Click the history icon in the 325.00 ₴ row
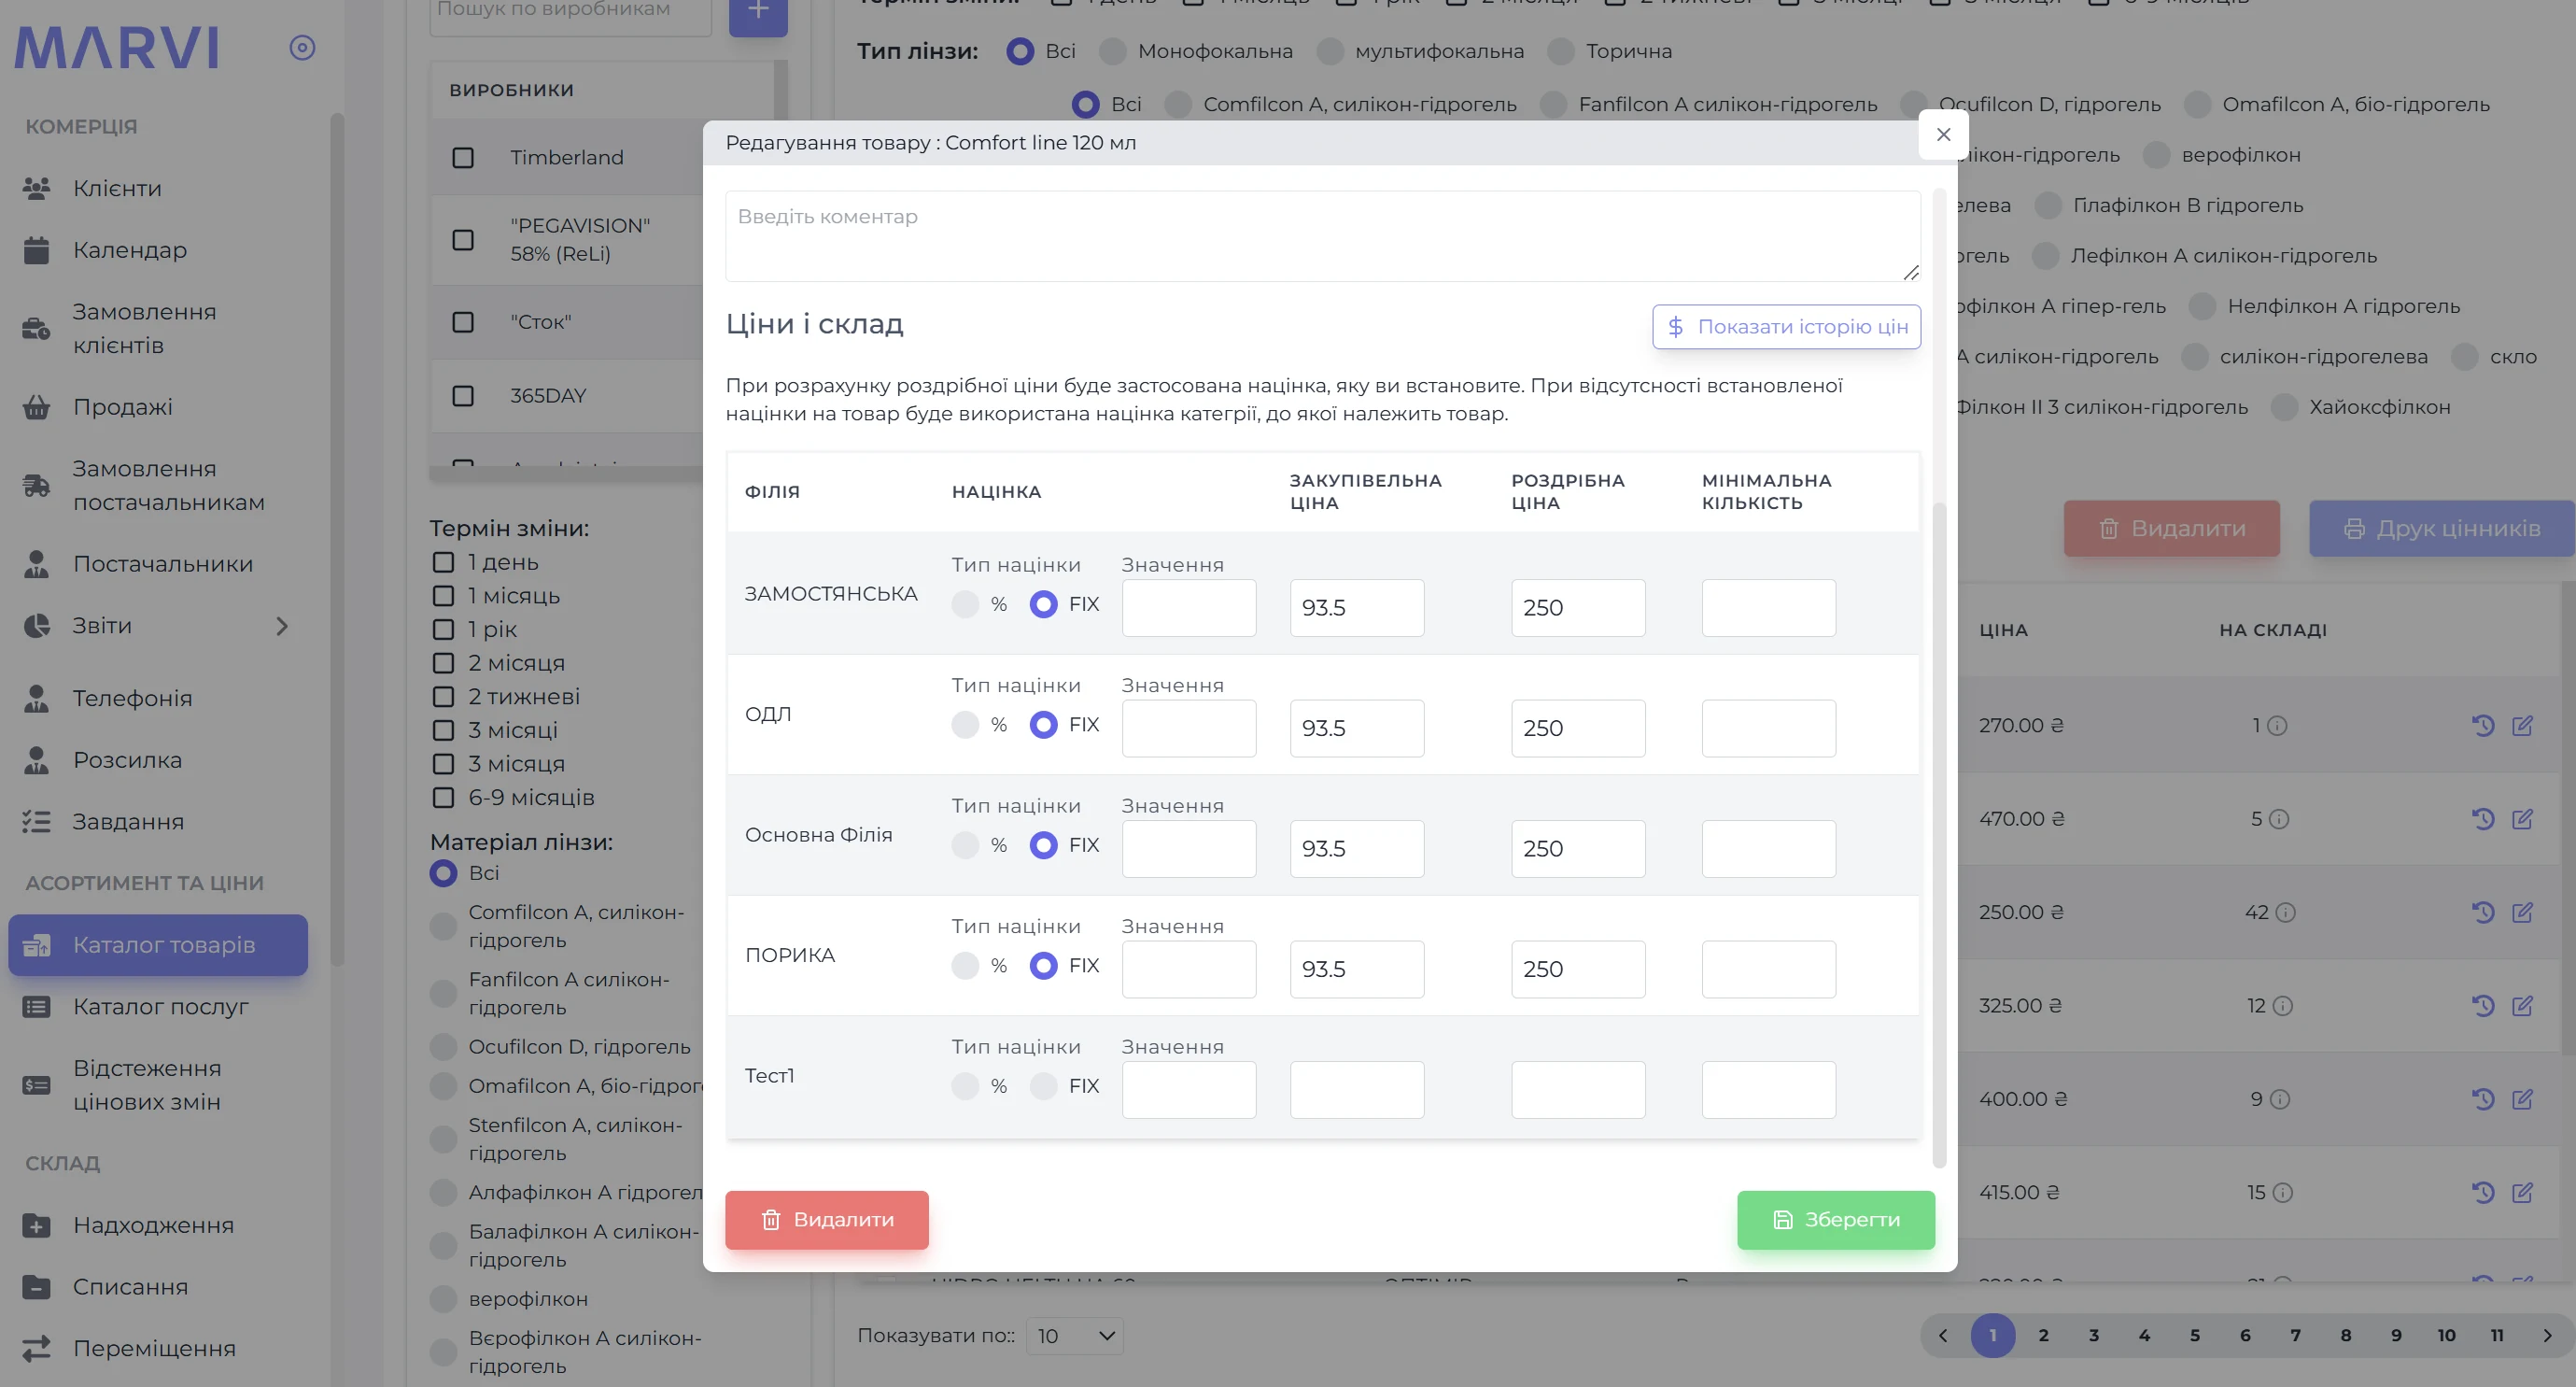This screenshot has width=2576, height=1387. (x=2483, y=1006)
